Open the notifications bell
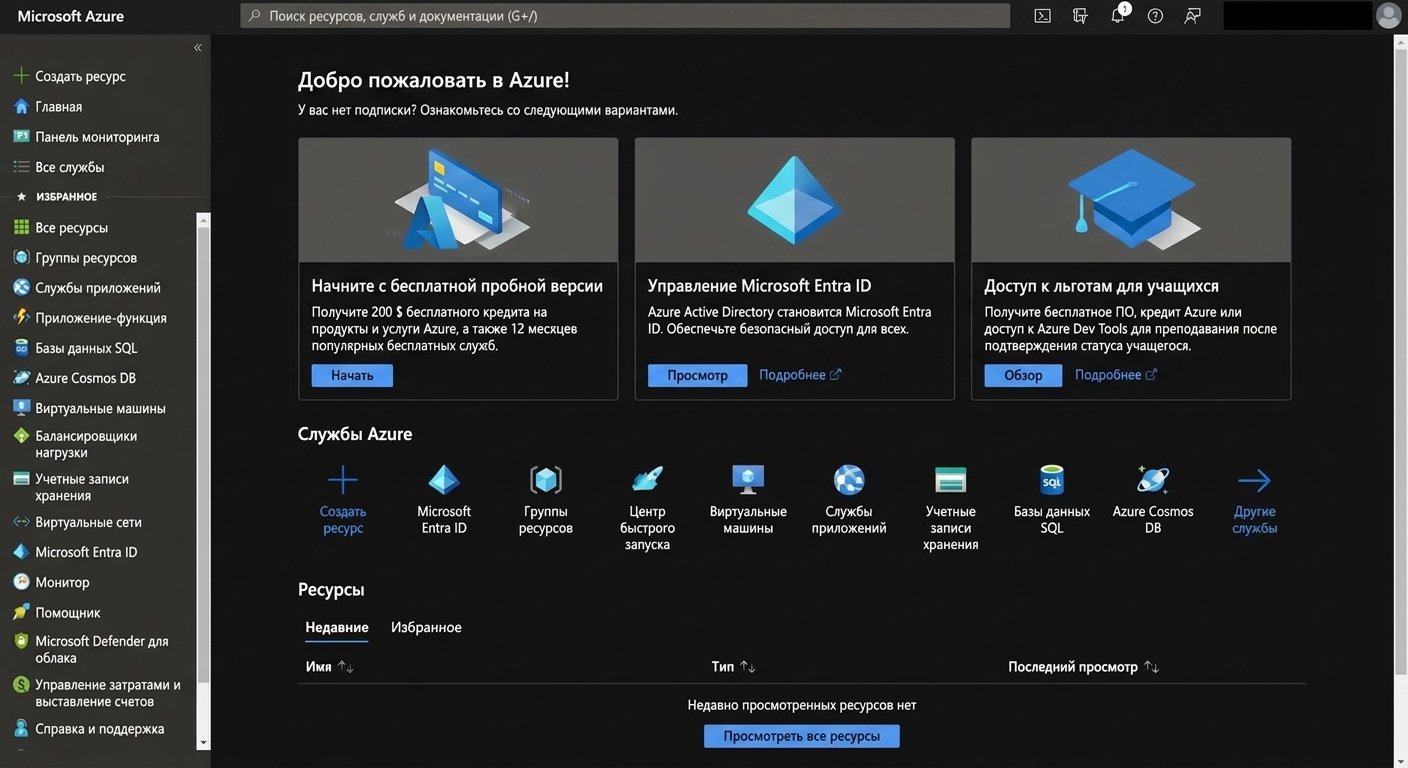 pyautogui.click(x=1119, y=15)
